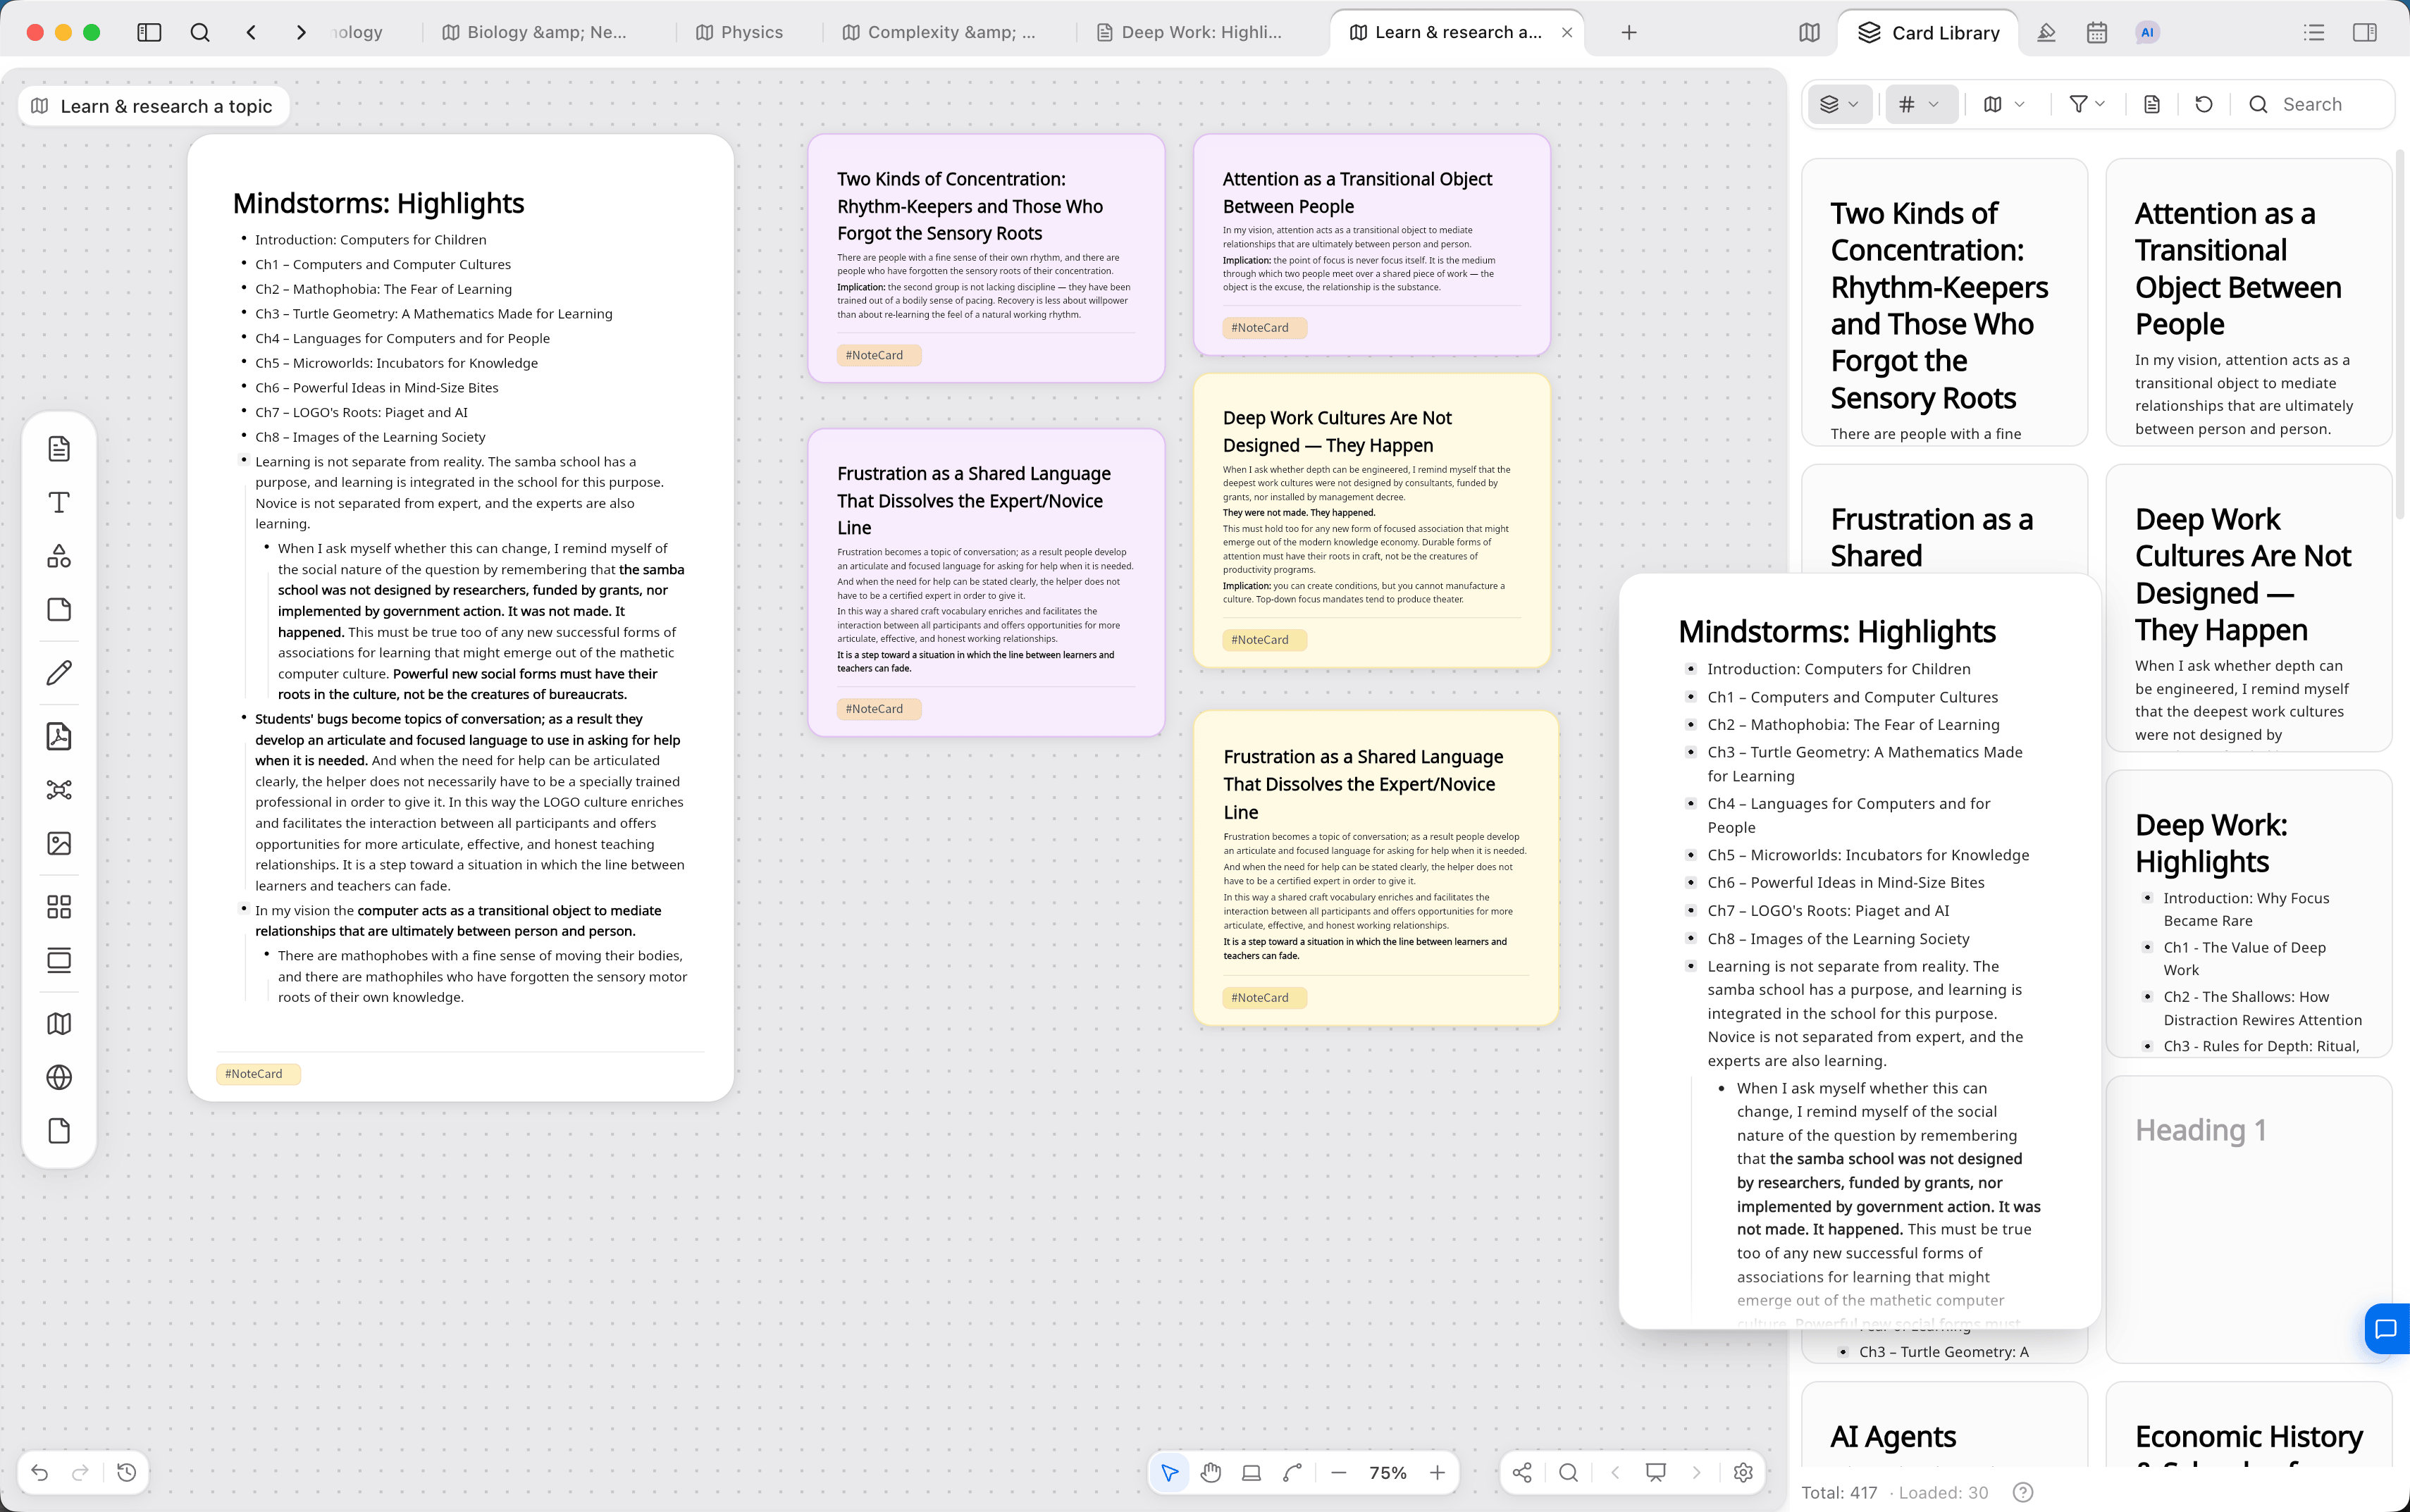Select the Pencil drawing tool
Image resolution: width=2410 pixels, height=1512 pixels.
[x=59, y=673]
